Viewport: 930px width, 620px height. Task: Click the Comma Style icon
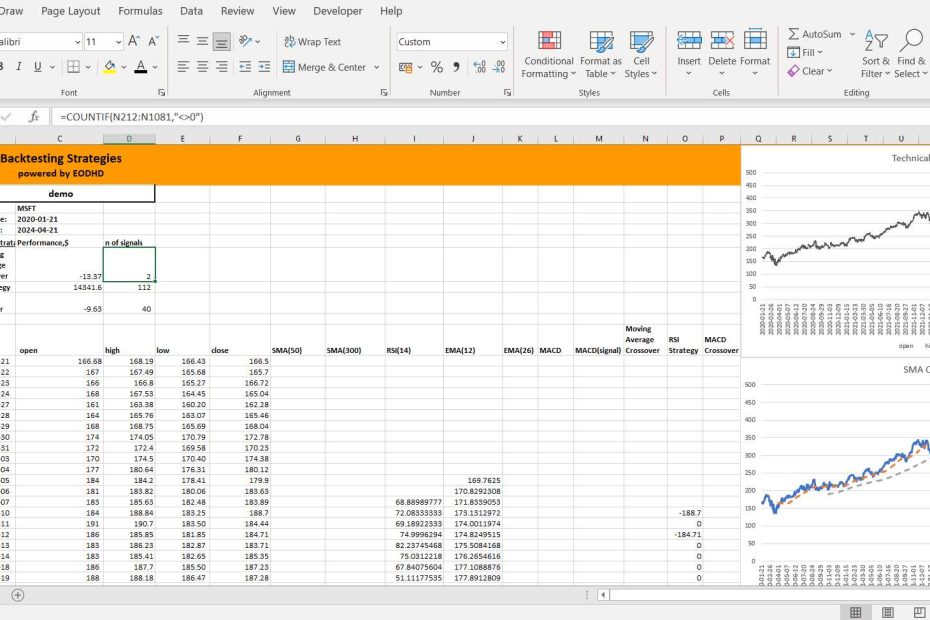click(457, 67)
